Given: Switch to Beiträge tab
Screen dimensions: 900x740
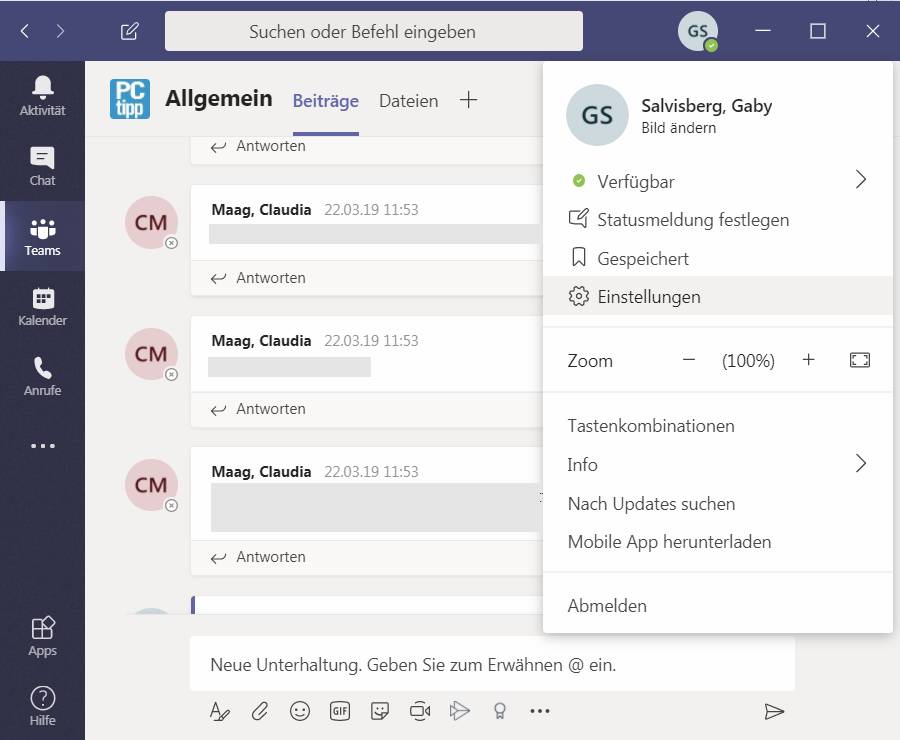Looking at the screenshot, I should 325,101.
